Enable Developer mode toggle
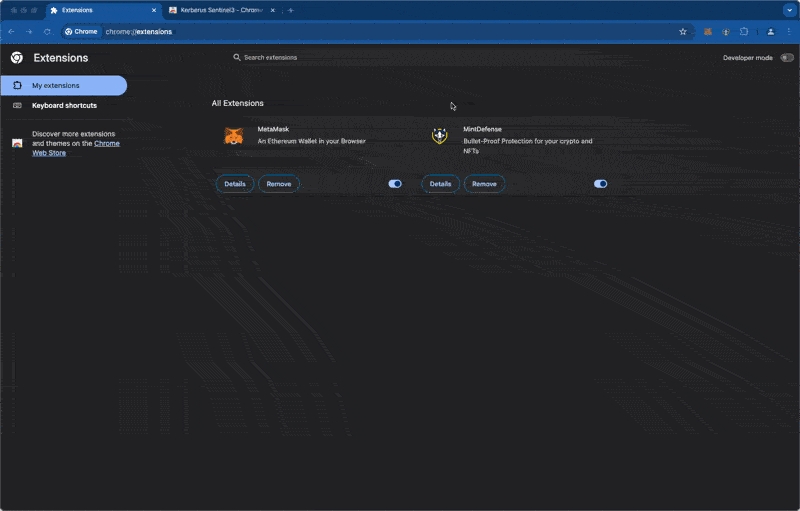Viewport: 800px width, 511px height. 787,58
